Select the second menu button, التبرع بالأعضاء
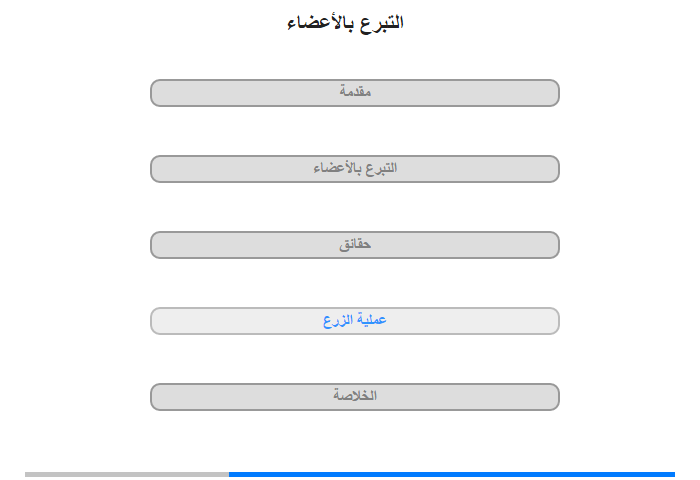This screenshot has height=480, width=700. [x=354, y=169]
